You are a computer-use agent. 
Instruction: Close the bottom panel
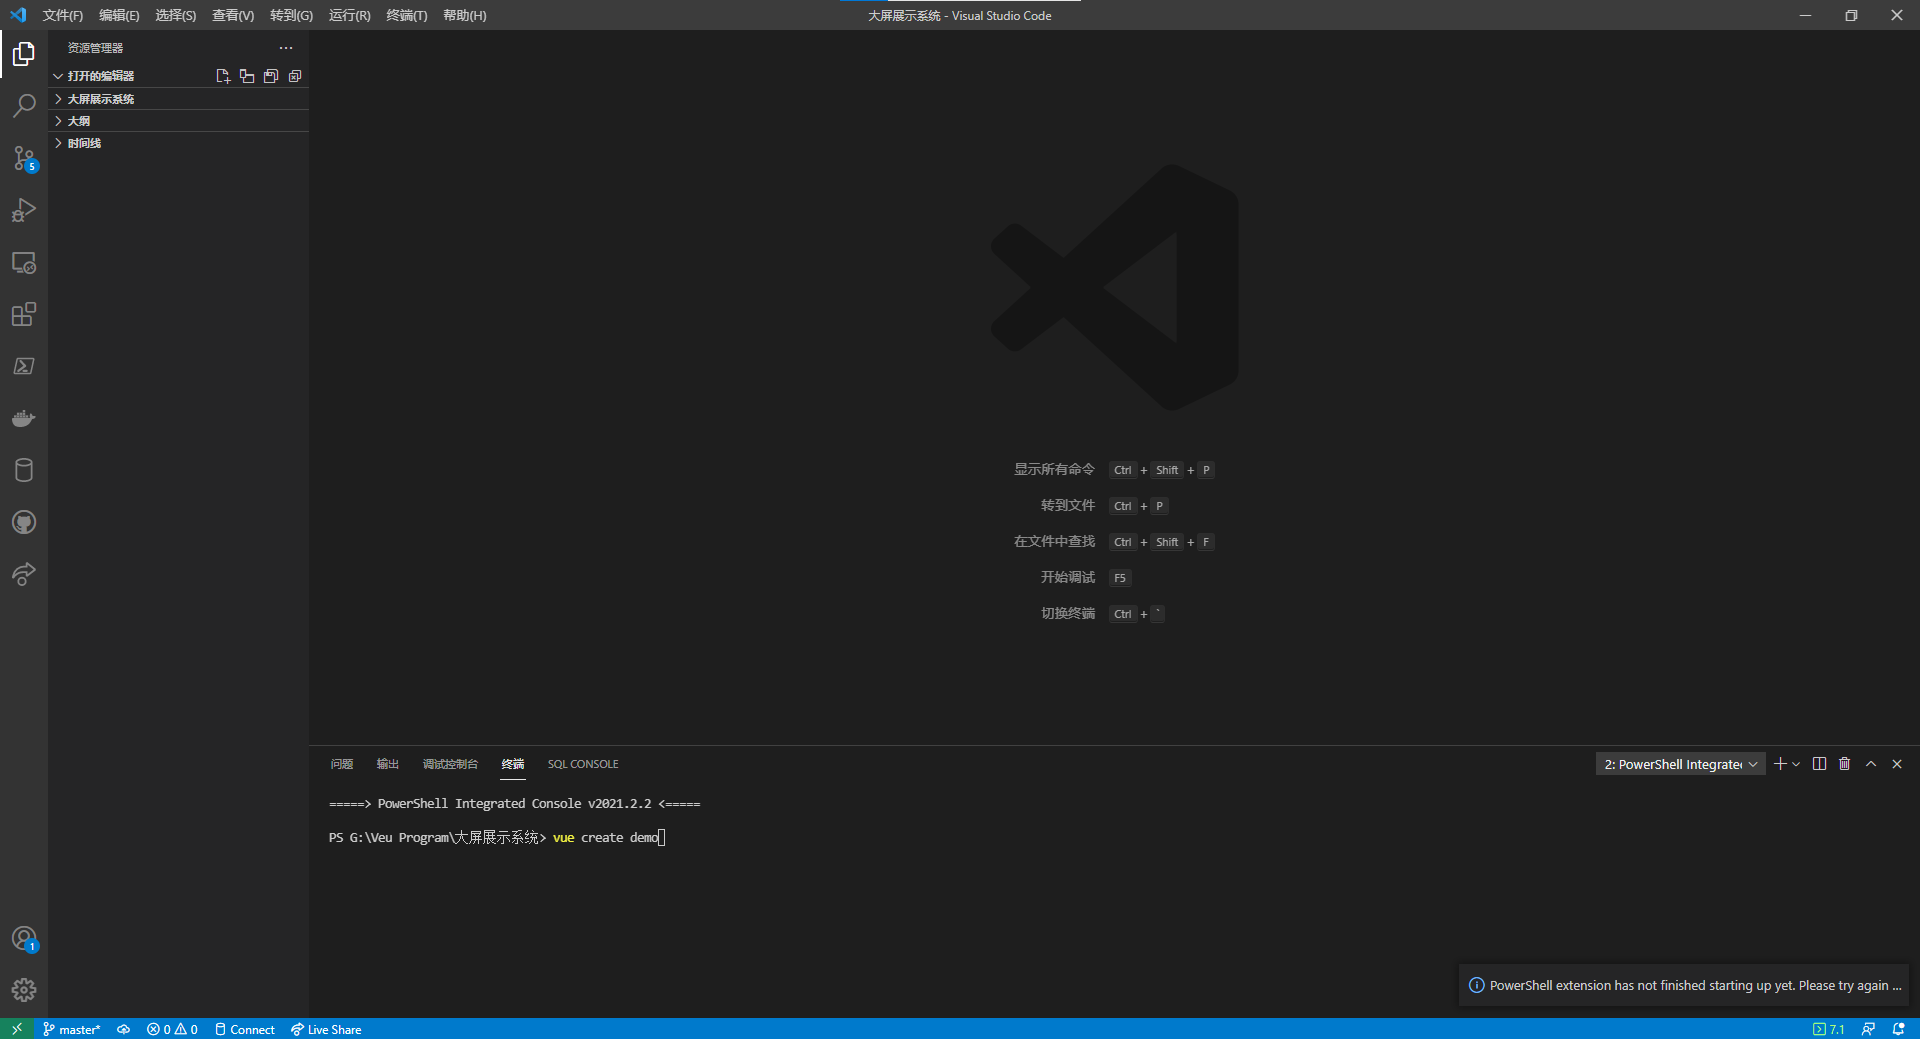point(1897,764)
